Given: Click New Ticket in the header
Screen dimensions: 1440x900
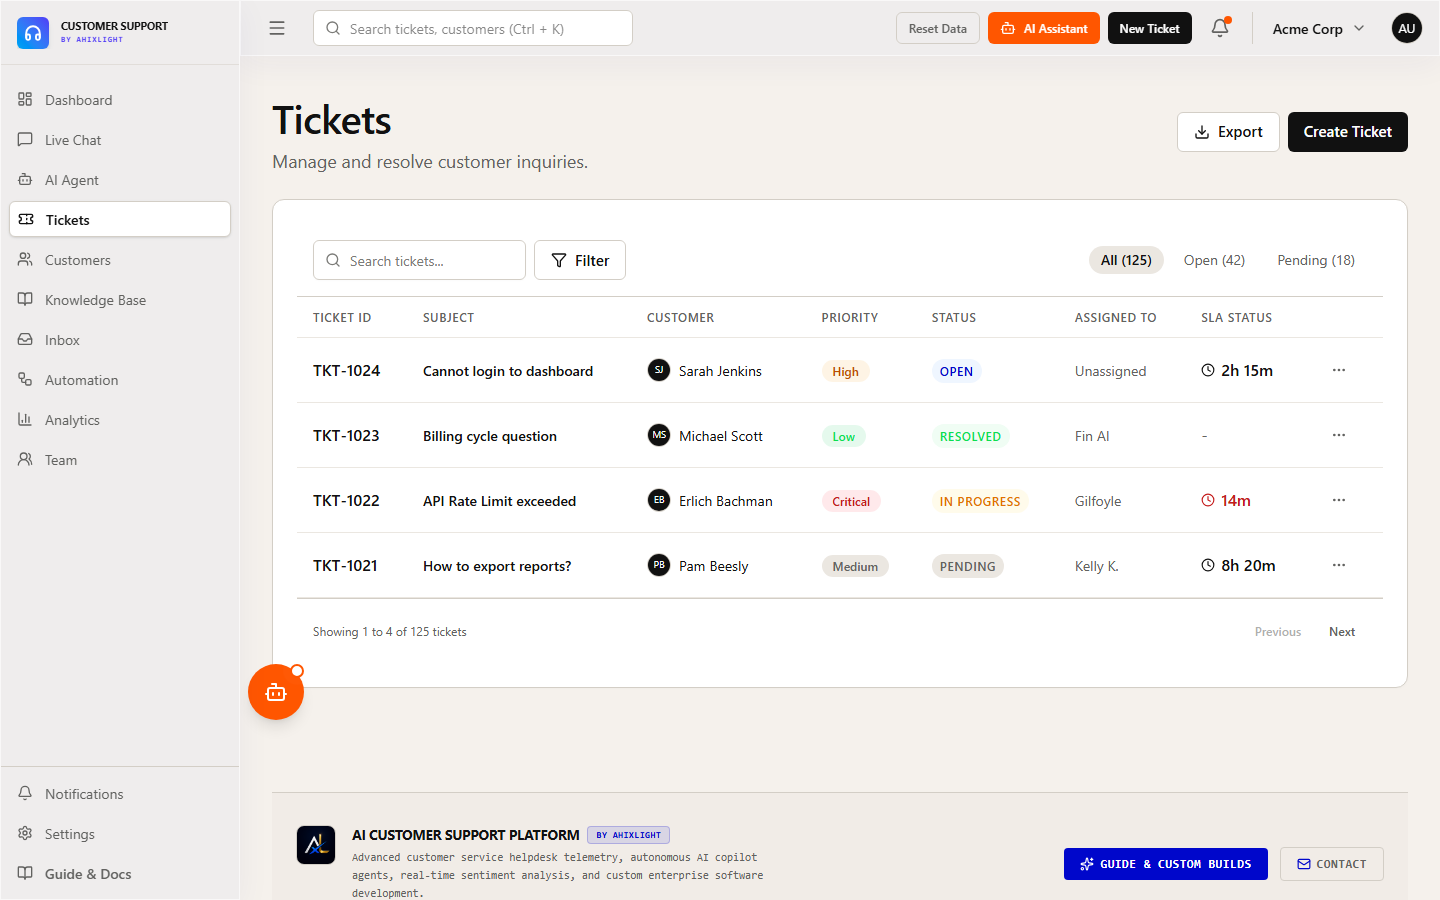Looking at the screenshot, I should [x=1150, y=28].
